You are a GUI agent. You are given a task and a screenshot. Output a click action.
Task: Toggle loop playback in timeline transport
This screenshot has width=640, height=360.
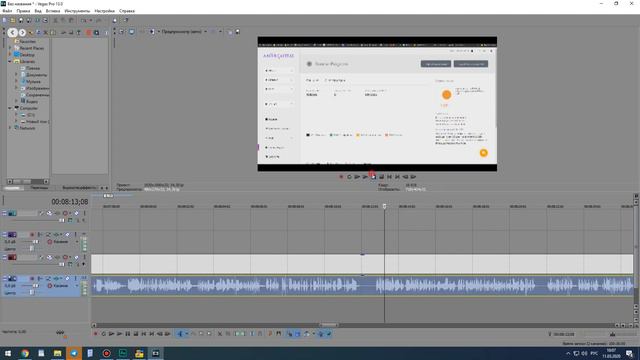(104, 334)
